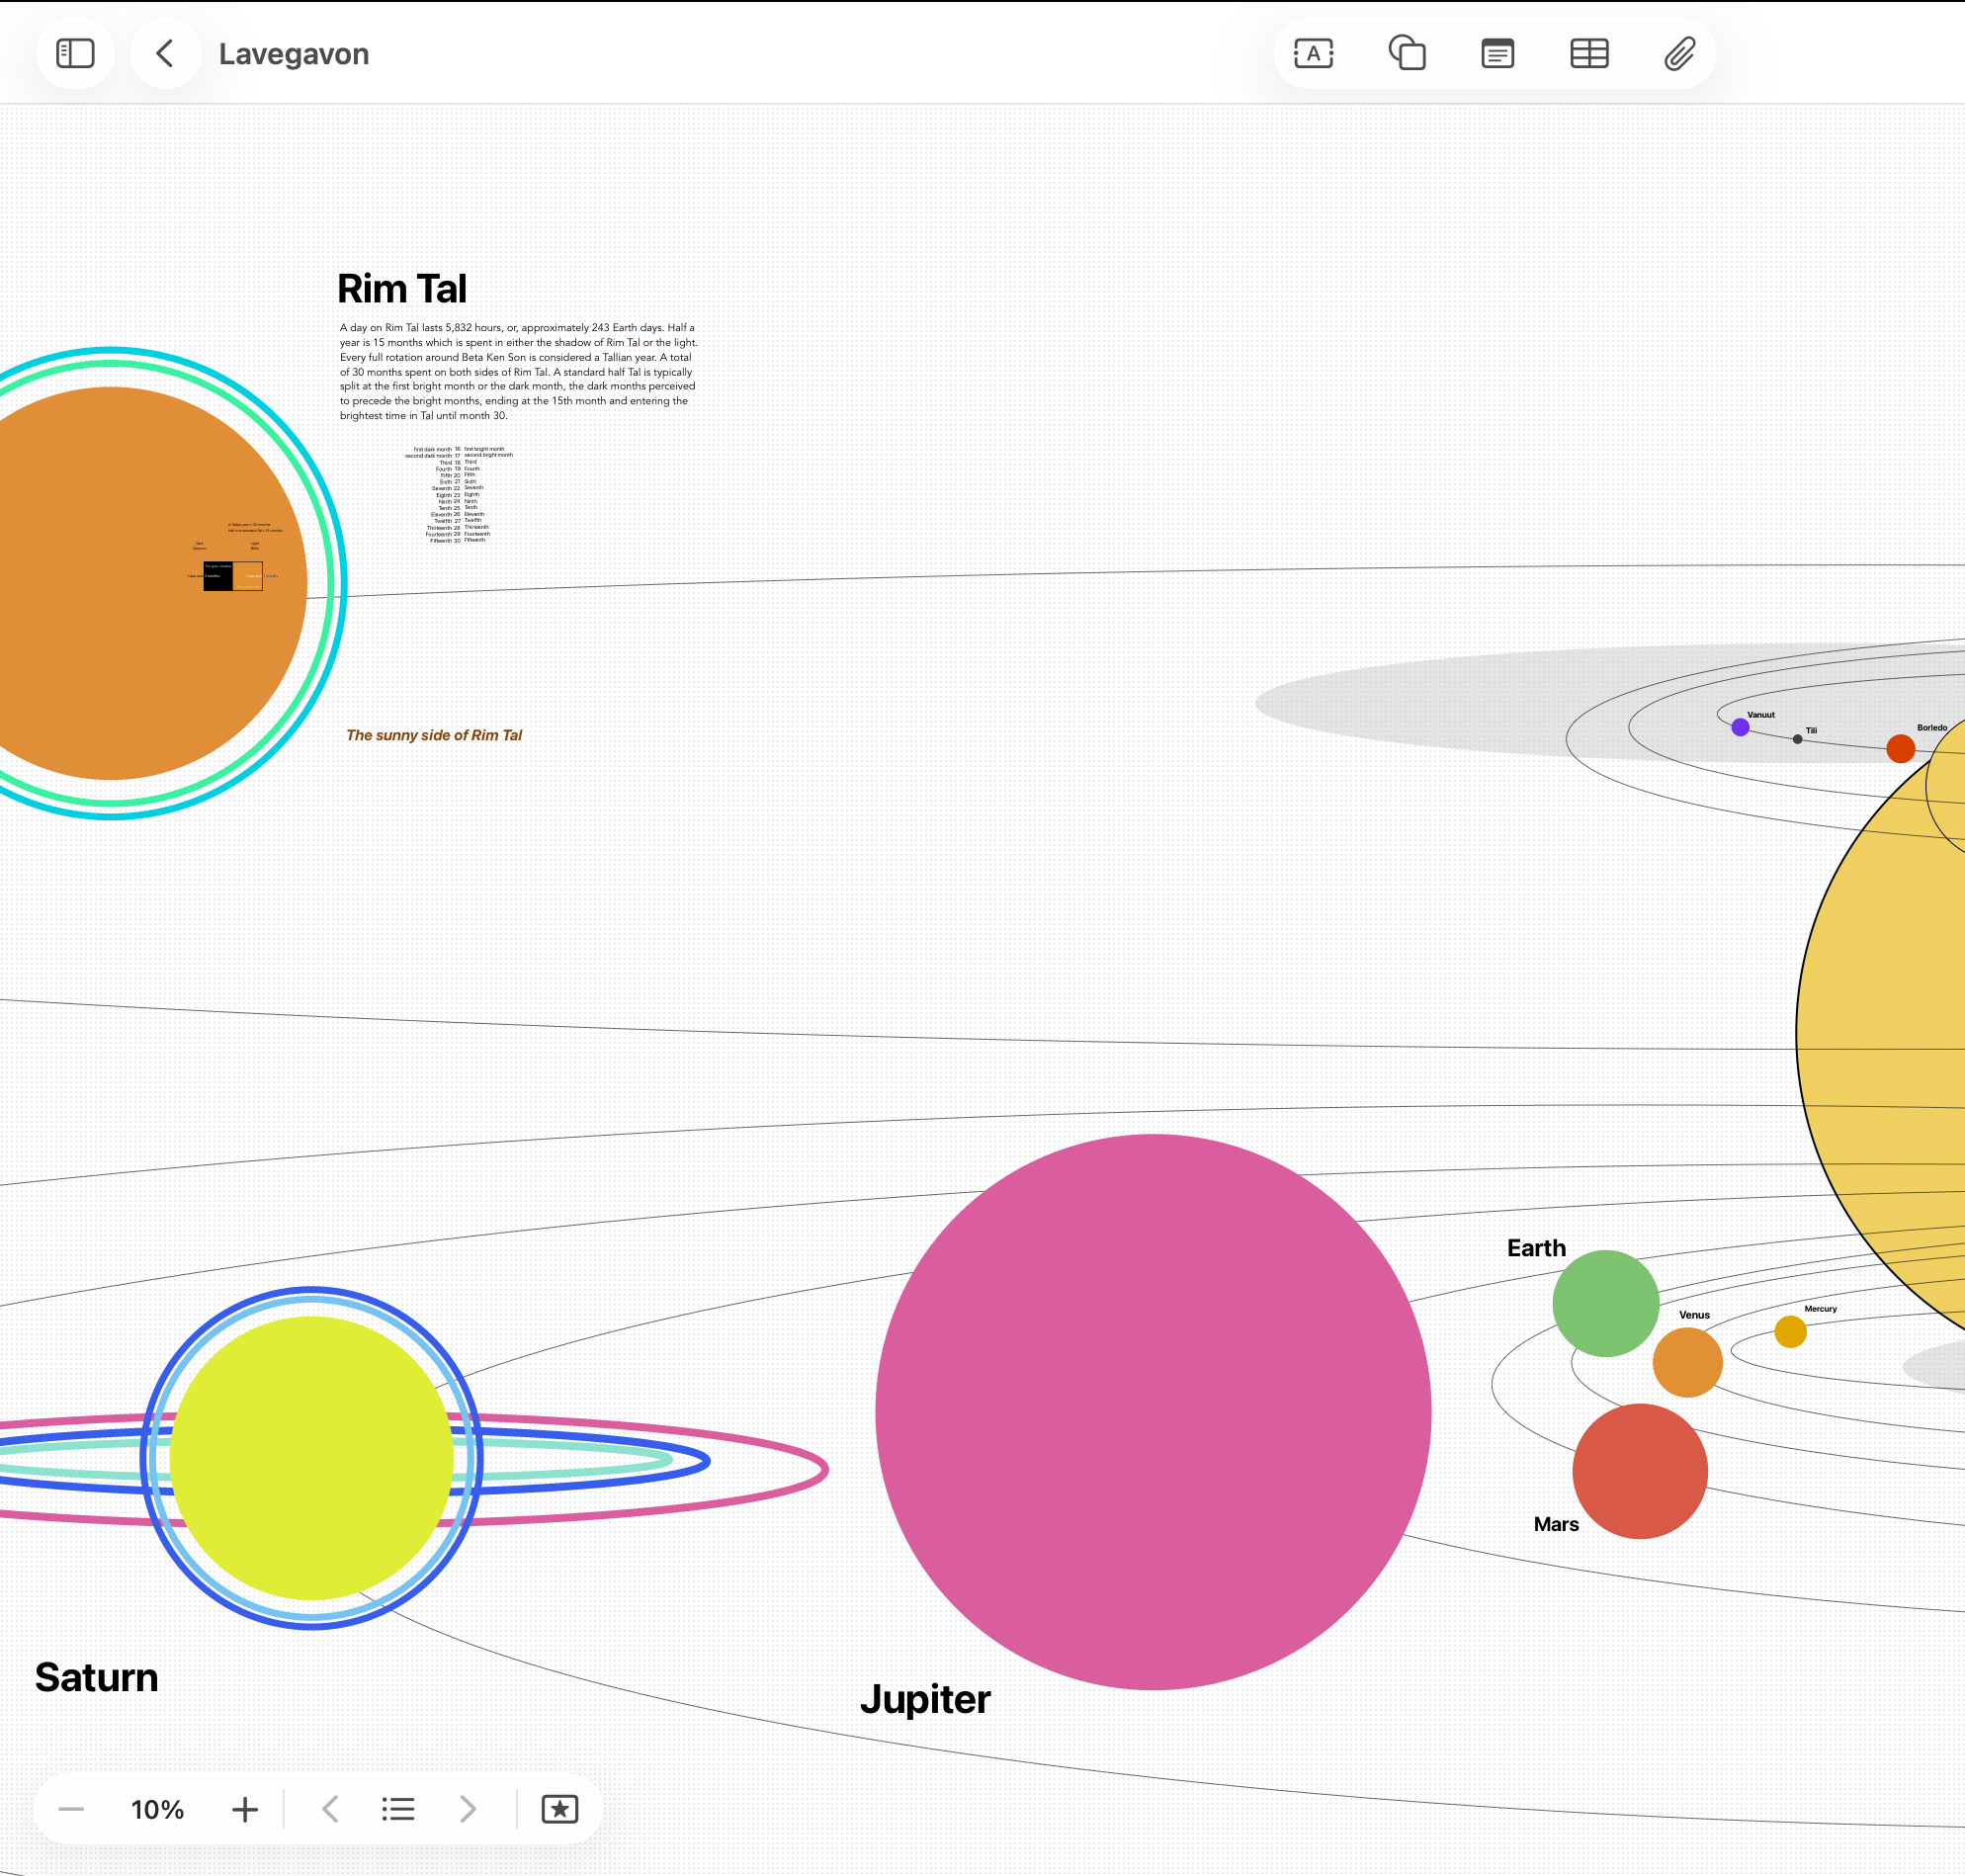Select the green Earth circle
Screen dimensions: 1965x1876
click(x=1604, y=1302)
